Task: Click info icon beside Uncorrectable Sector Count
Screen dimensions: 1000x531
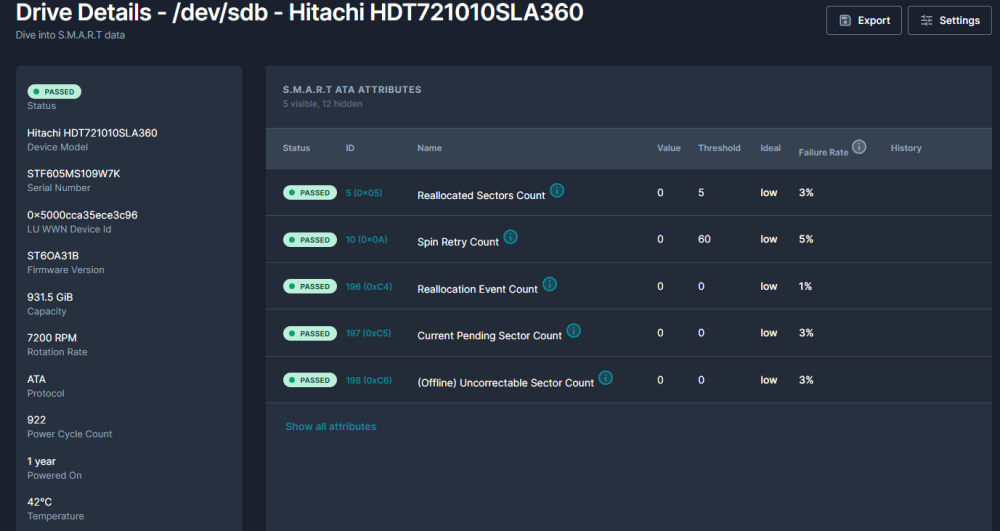Action: (x=605, y=377)
